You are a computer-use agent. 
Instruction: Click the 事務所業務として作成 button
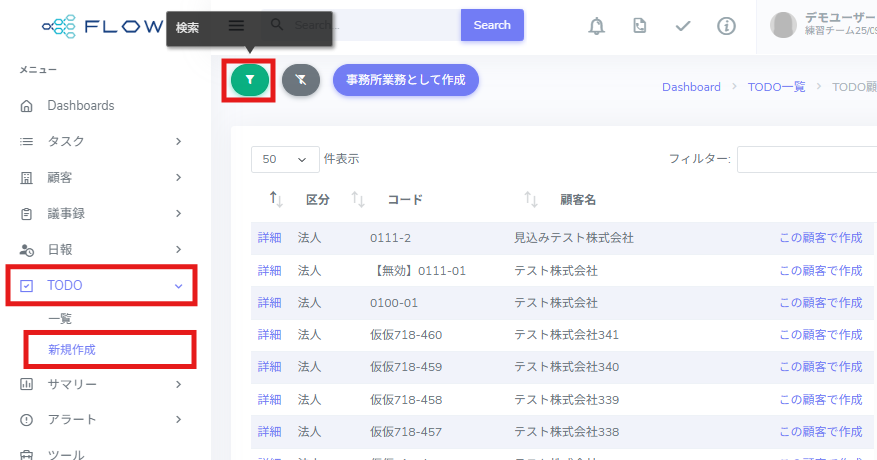[x=405, y=80]
